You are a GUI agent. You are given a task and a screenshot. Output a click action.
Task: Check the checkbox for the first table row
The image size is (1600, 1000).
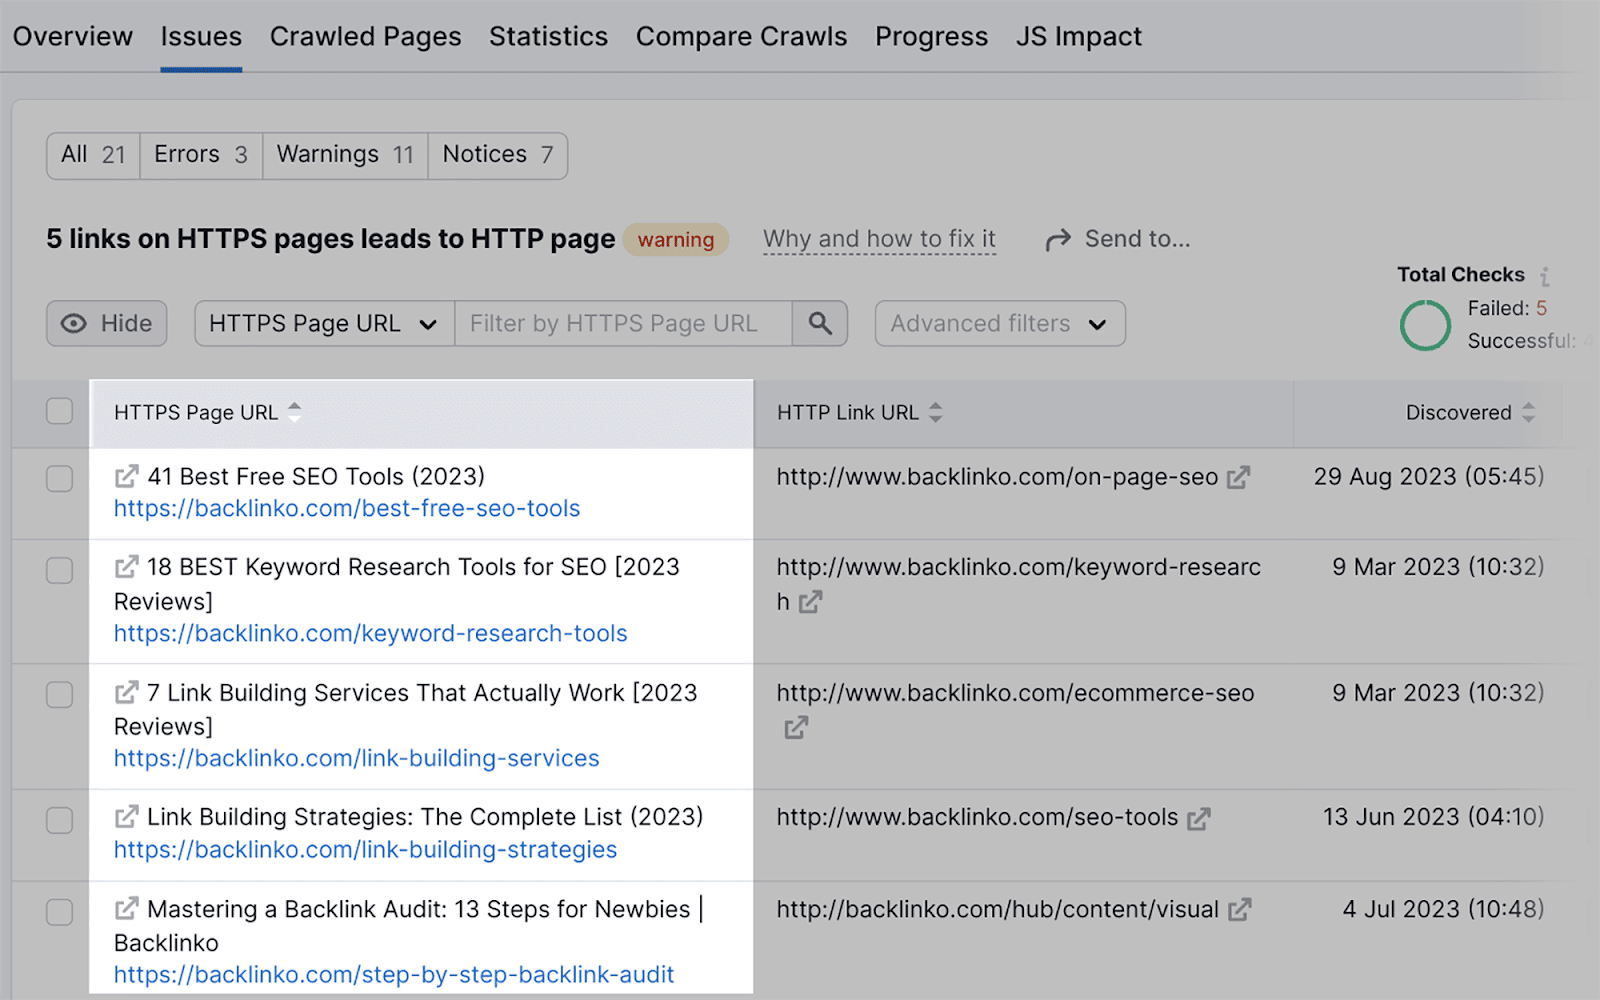pos(59,478)
